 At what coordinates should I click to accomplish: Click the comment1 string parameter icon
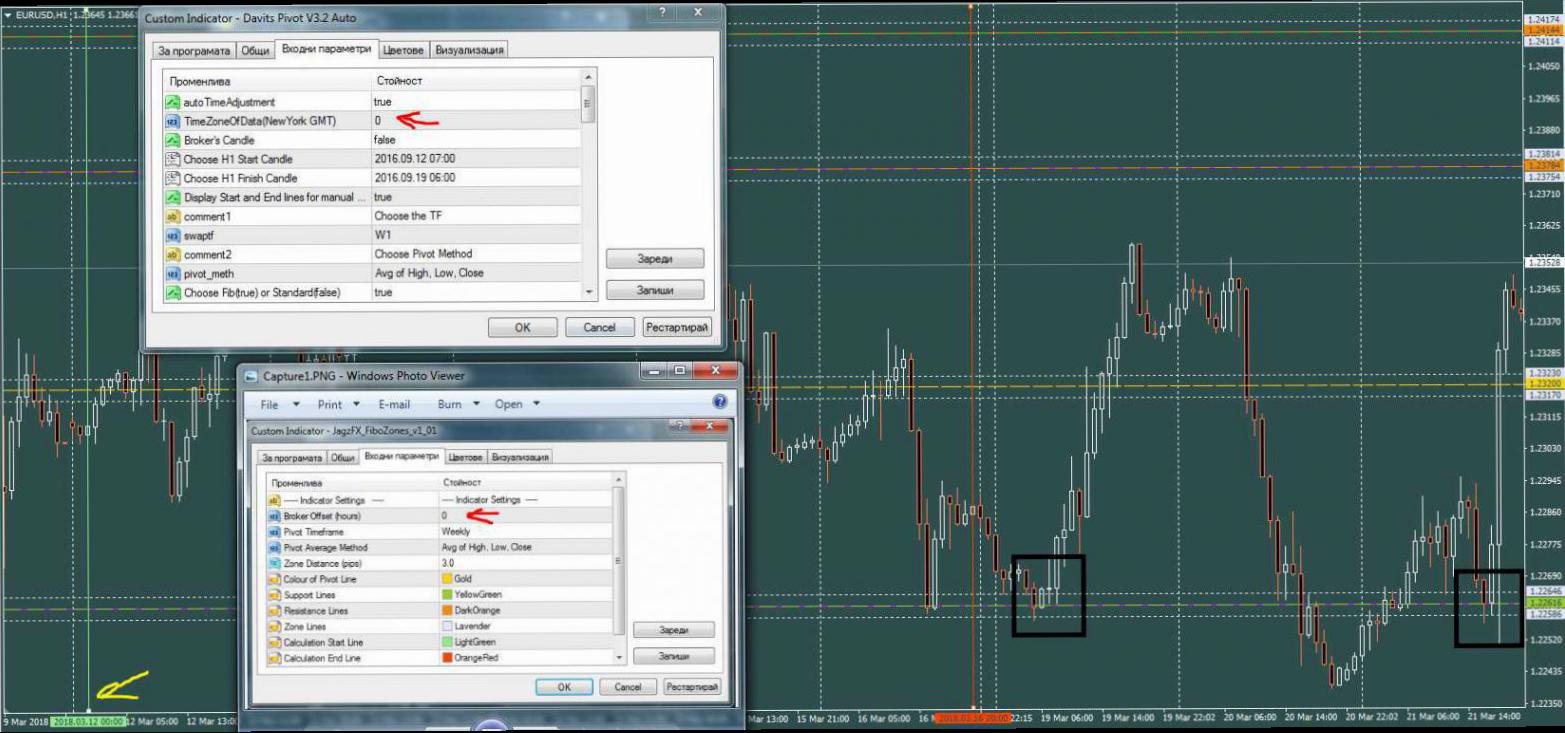click(172, 216)
